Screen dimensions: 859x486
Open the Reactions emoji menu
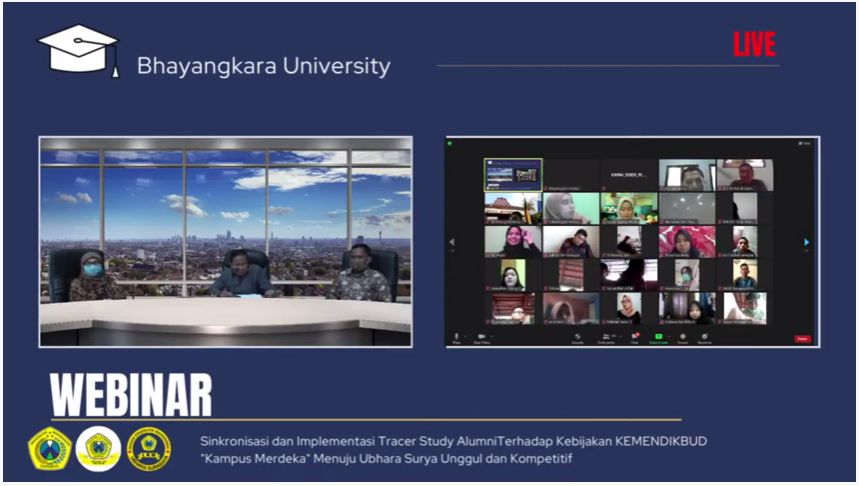[x=705, y=338]
